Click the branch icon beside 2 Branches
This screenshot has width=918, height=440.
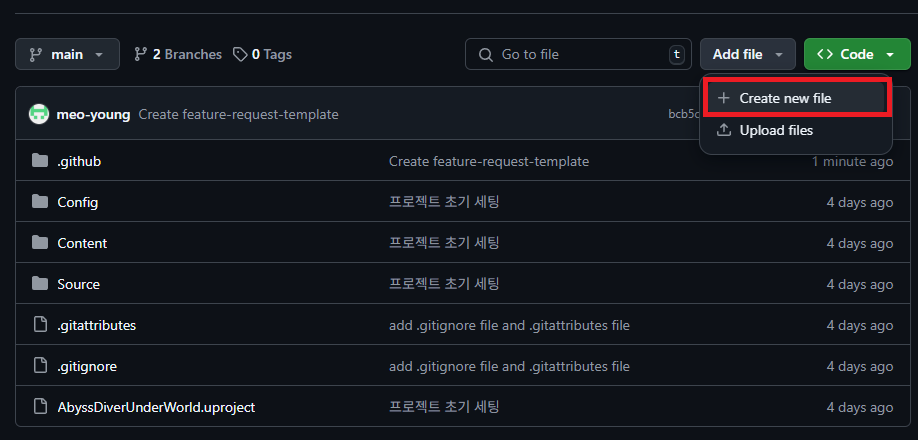(x=141, y=54)
